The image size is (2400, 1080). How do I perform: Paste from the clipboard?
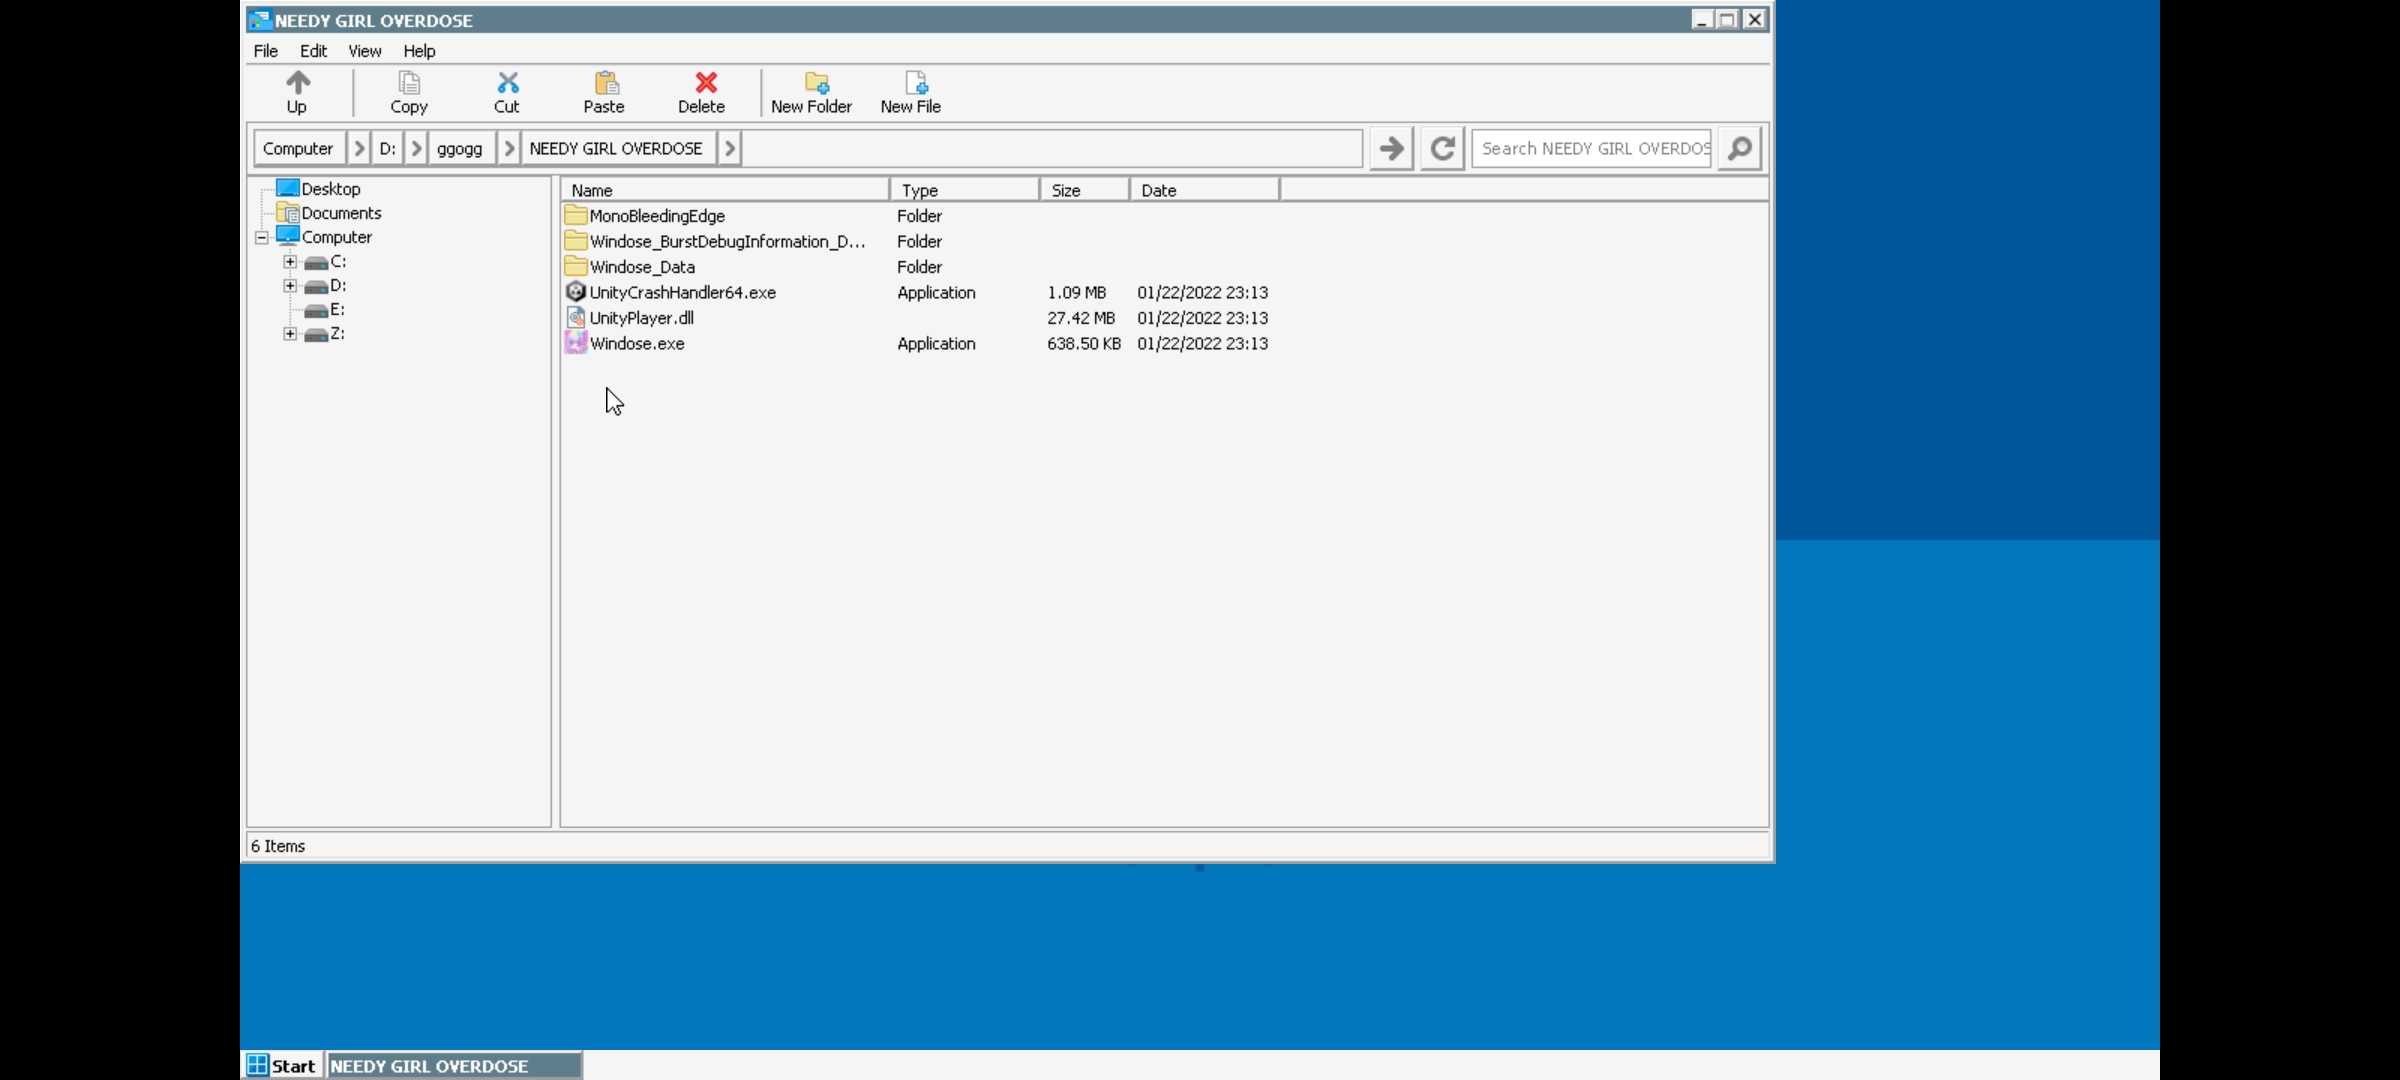[604, 92]
